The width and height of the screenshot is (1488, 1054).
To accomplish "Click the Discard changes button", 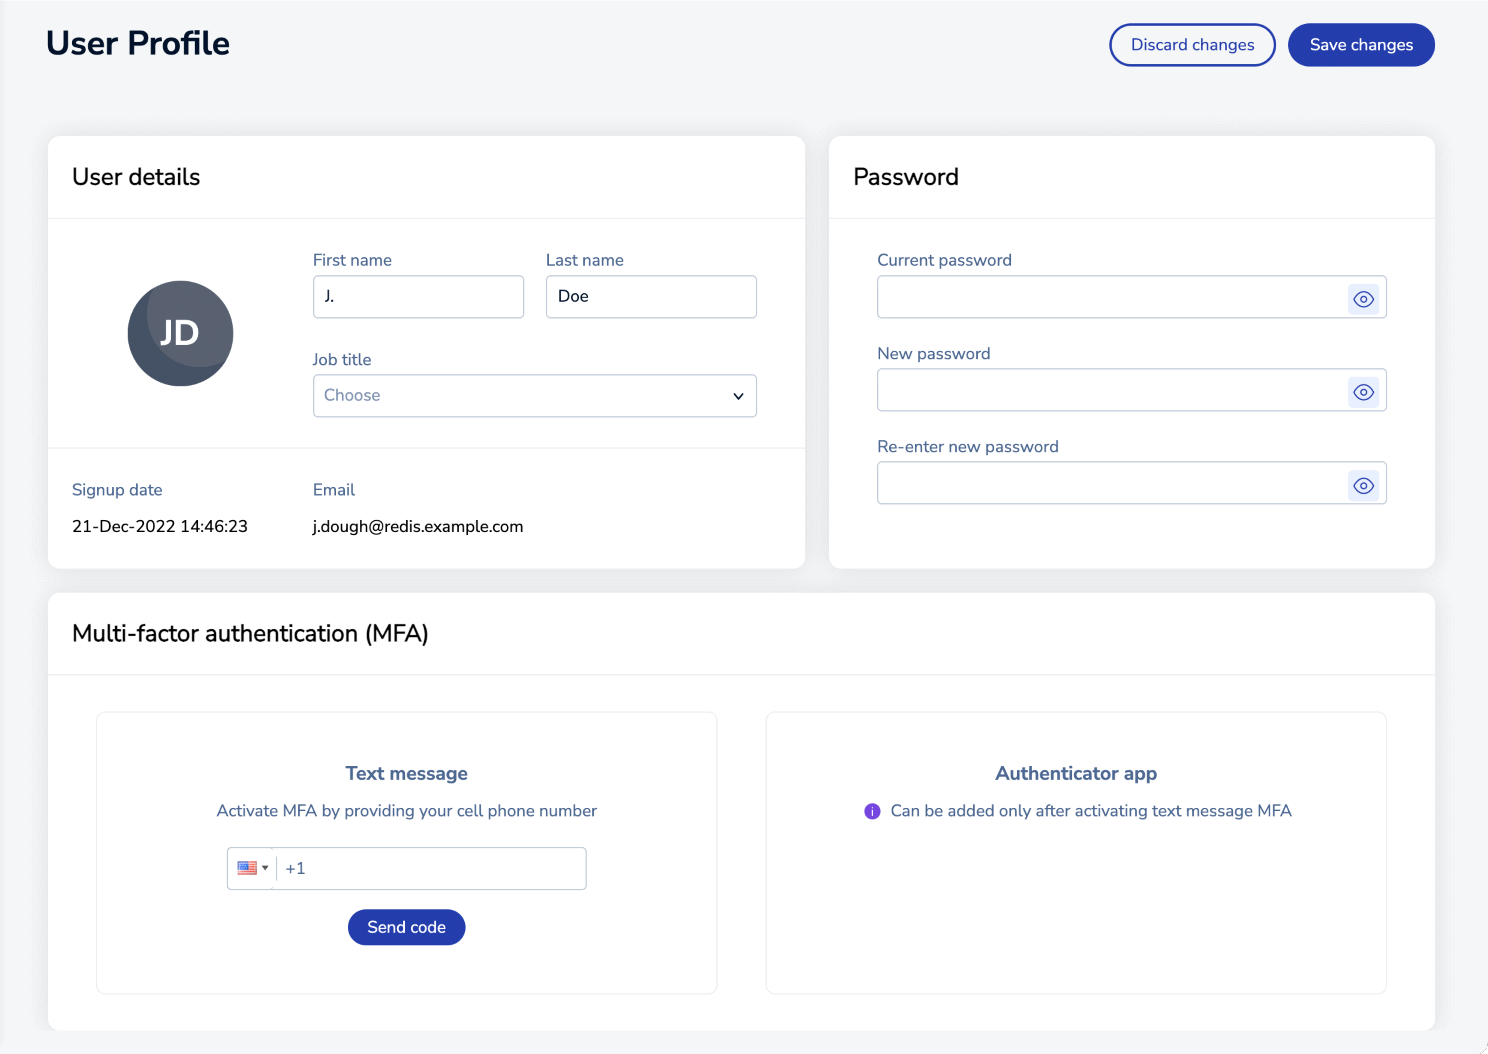I will (1192, 45).
